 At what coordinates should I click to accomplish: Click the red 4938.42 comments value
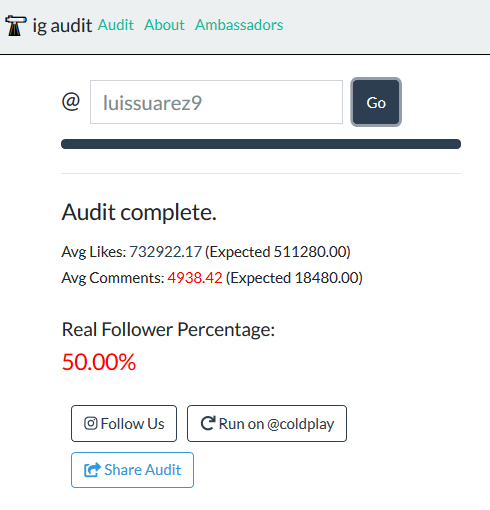coord(195,278)
